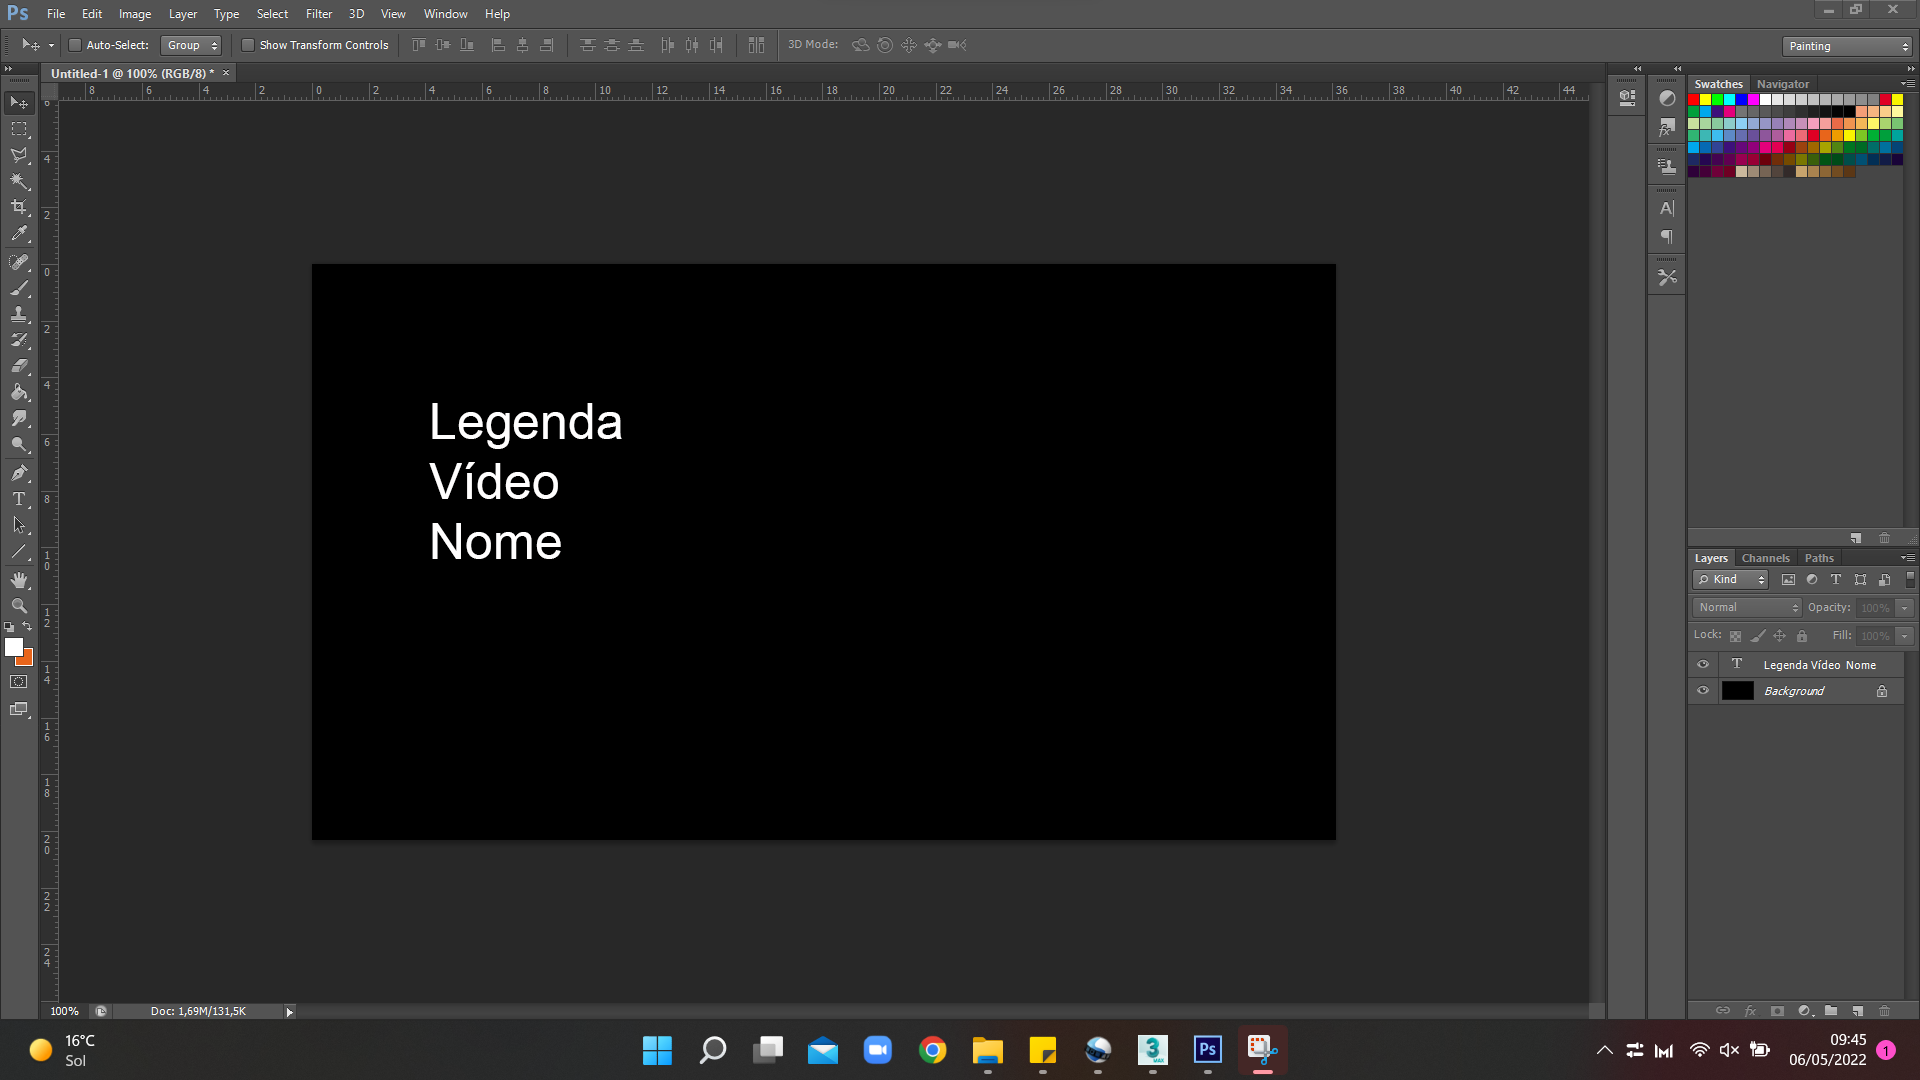Select the Move tool
Viewport: 1920px width, 1080px height.
19,103
